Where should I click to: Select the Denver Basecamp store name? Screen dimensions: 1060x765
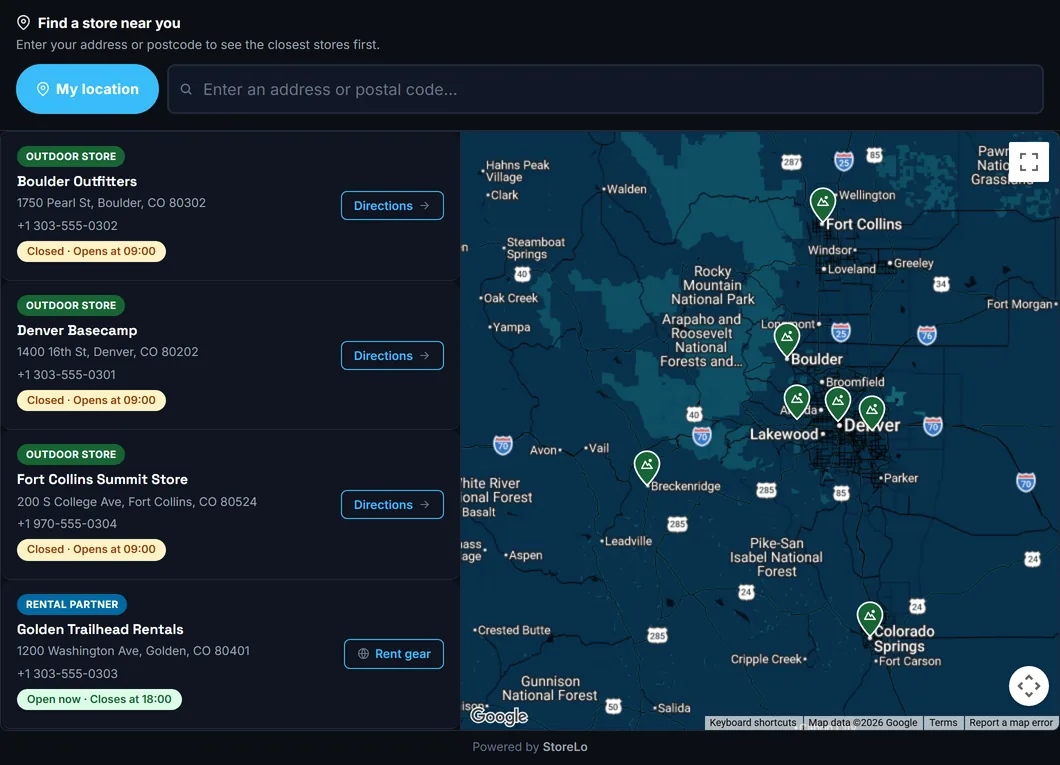pyautogui.click(x=77, y=330)
